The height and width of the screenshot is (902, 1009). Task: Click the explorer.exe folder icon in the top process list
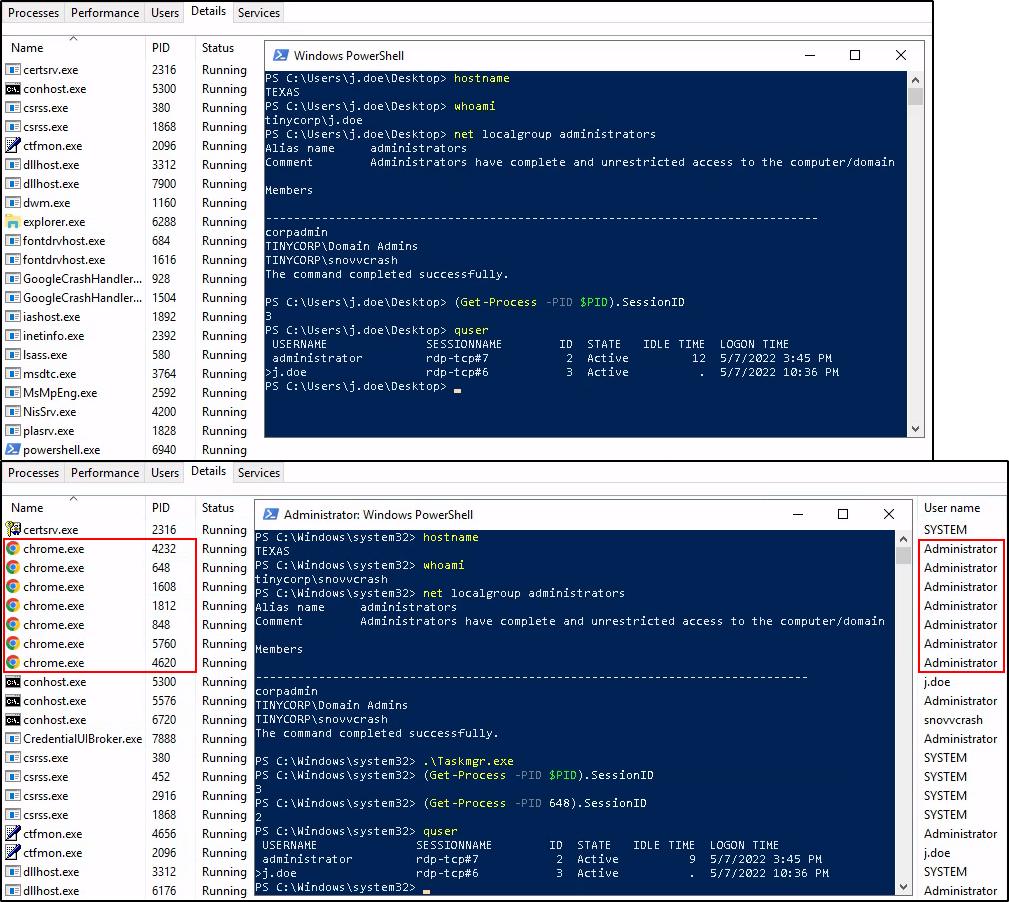coord(13,222)
